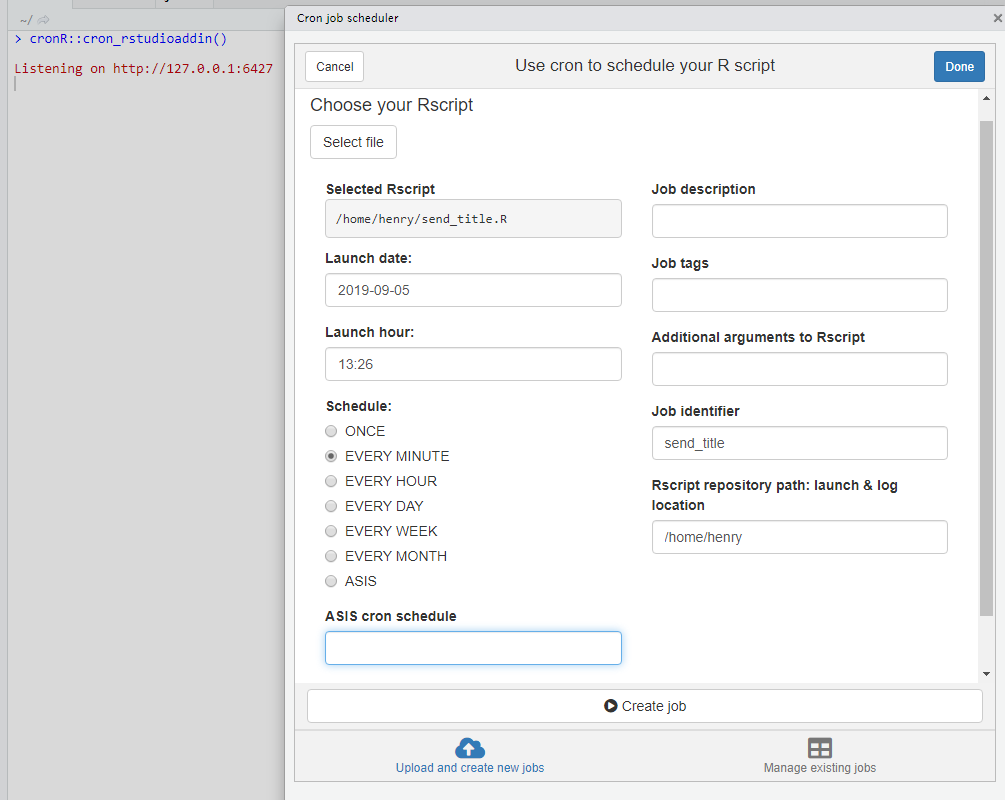Click the blue Done button
Image resolution: width=1005 pixels, height=800 pixels.
click(959, 67)
